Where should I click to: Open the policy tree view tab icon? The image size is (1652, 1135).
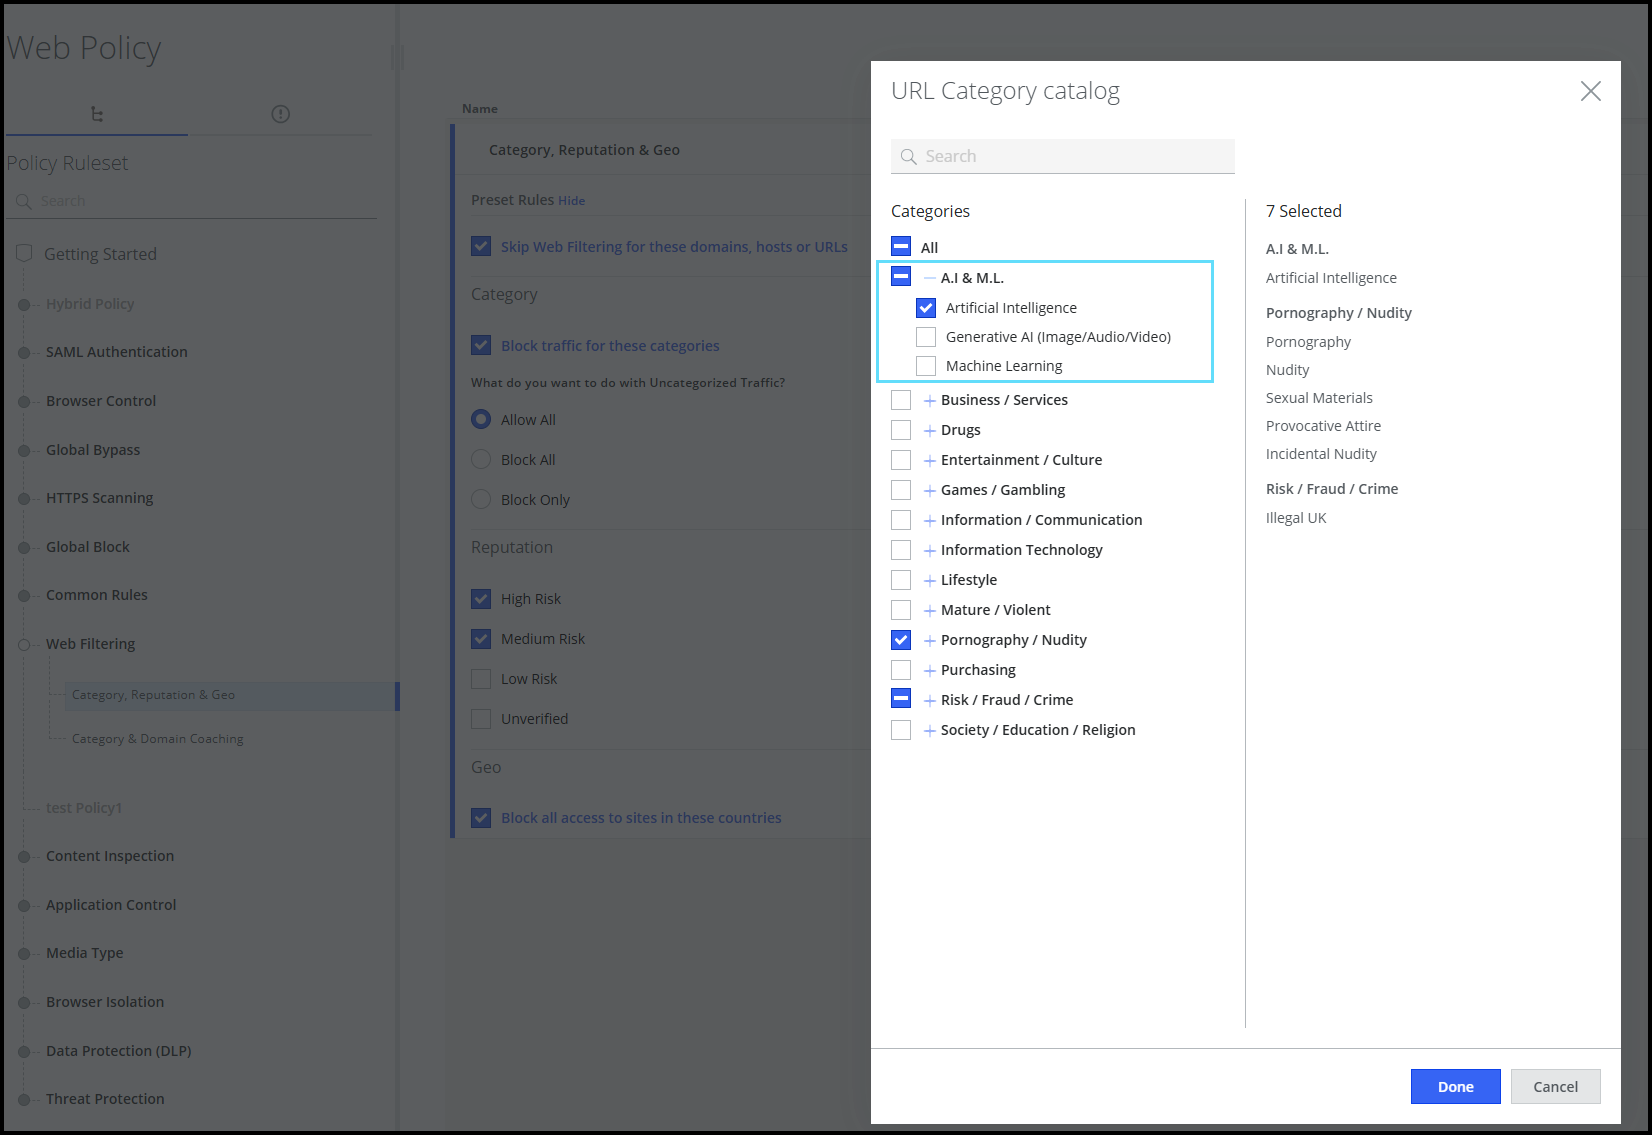tap(96, 114)
